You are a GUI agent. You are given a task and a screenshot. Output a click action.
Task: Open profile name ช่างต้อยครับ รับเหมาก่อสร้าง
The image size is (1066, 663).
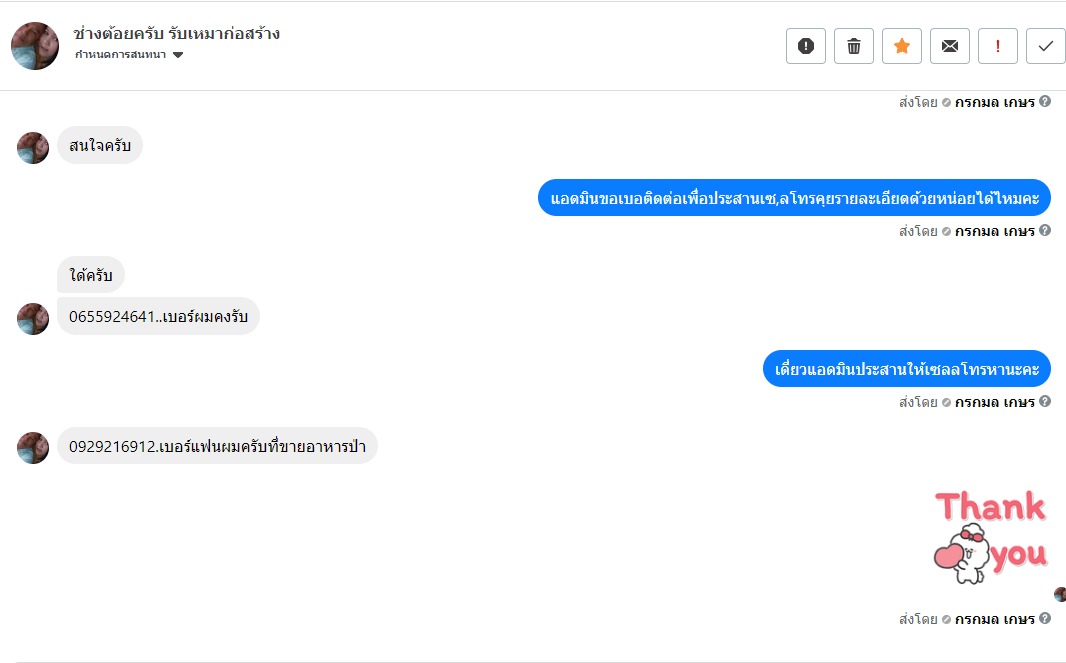pos(176,33)
